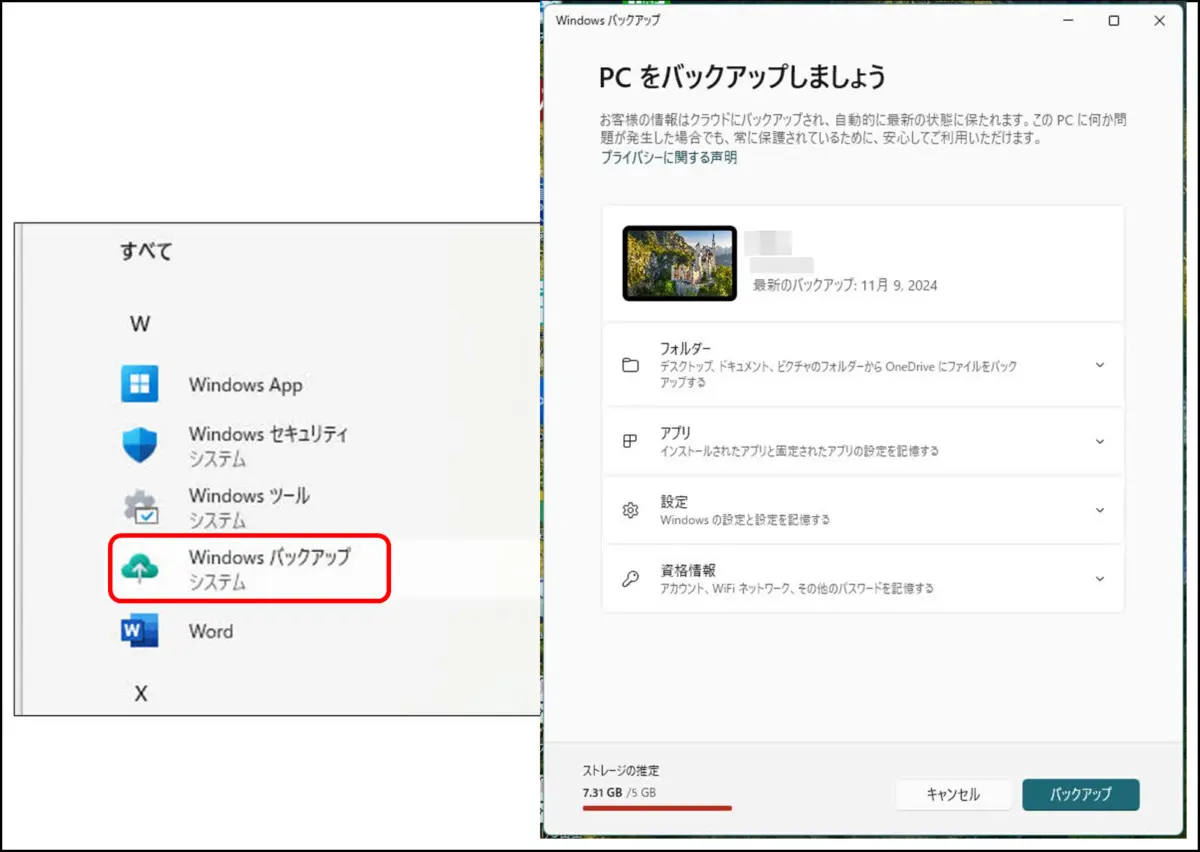The height and width of the screenshot is (852, 1200).
Task: Click the grid icon beside アプリ
Action: (630, 441)
